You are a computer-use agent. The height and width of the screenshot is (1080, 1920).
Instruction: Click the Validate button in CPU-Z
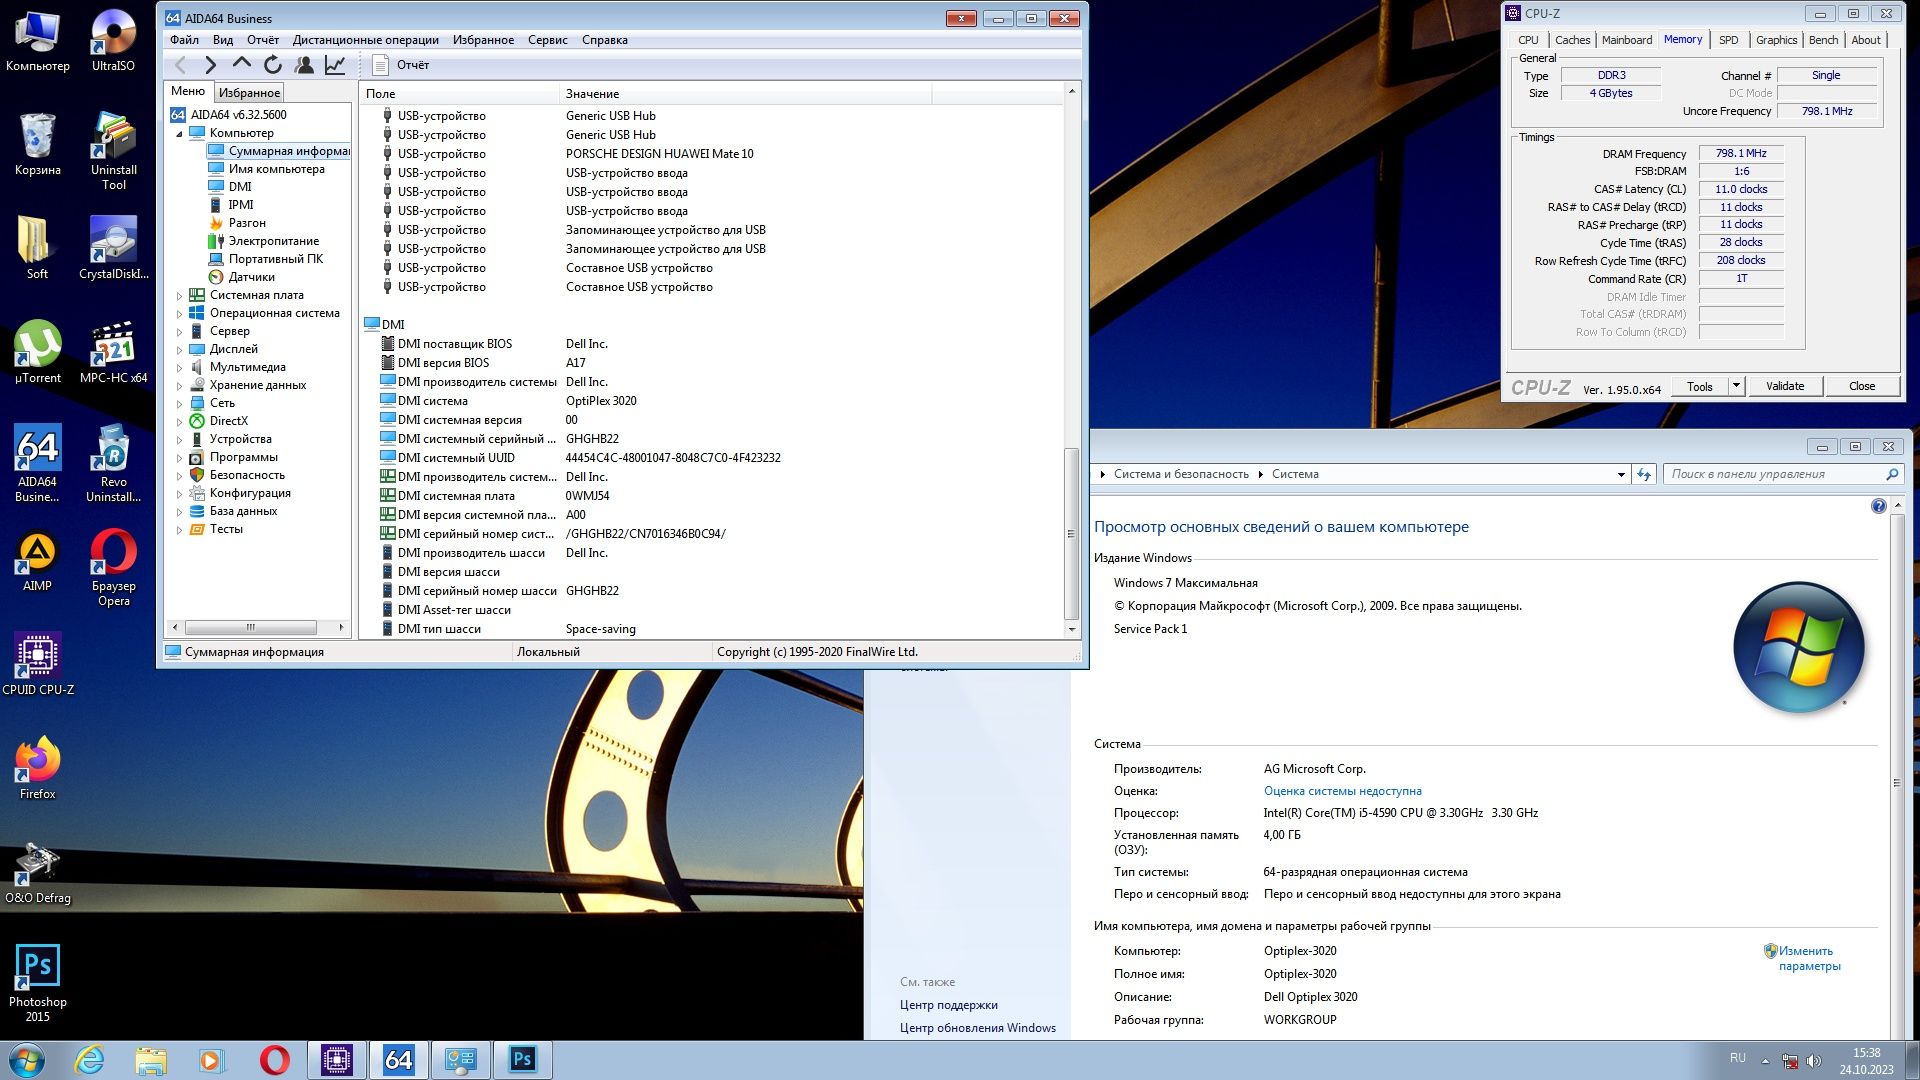click(x=1784, y=386)
